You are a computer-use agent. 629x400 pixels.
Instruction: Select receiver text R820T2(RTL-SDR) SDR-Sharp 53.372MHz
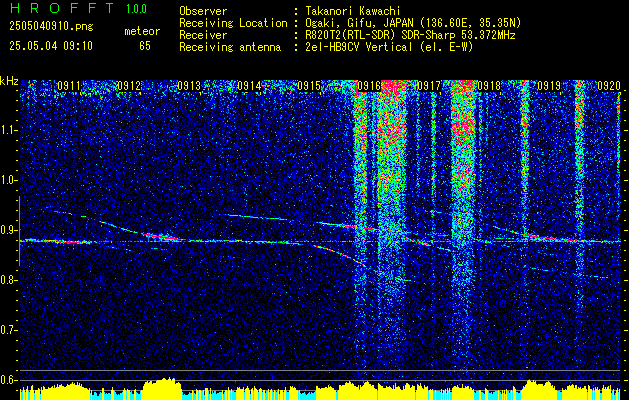pos(411,35)
